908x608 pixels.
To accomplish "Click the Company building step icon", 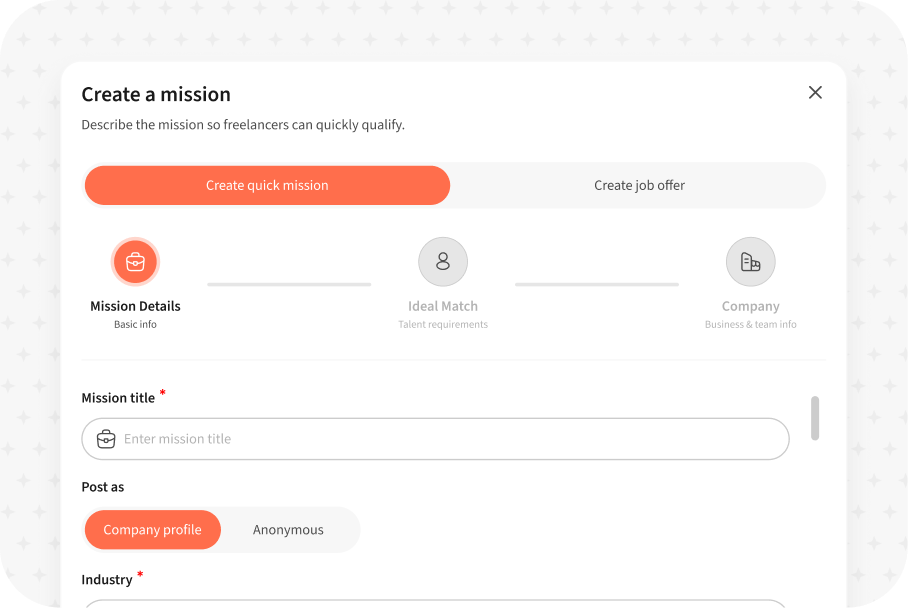I will 750,262.
